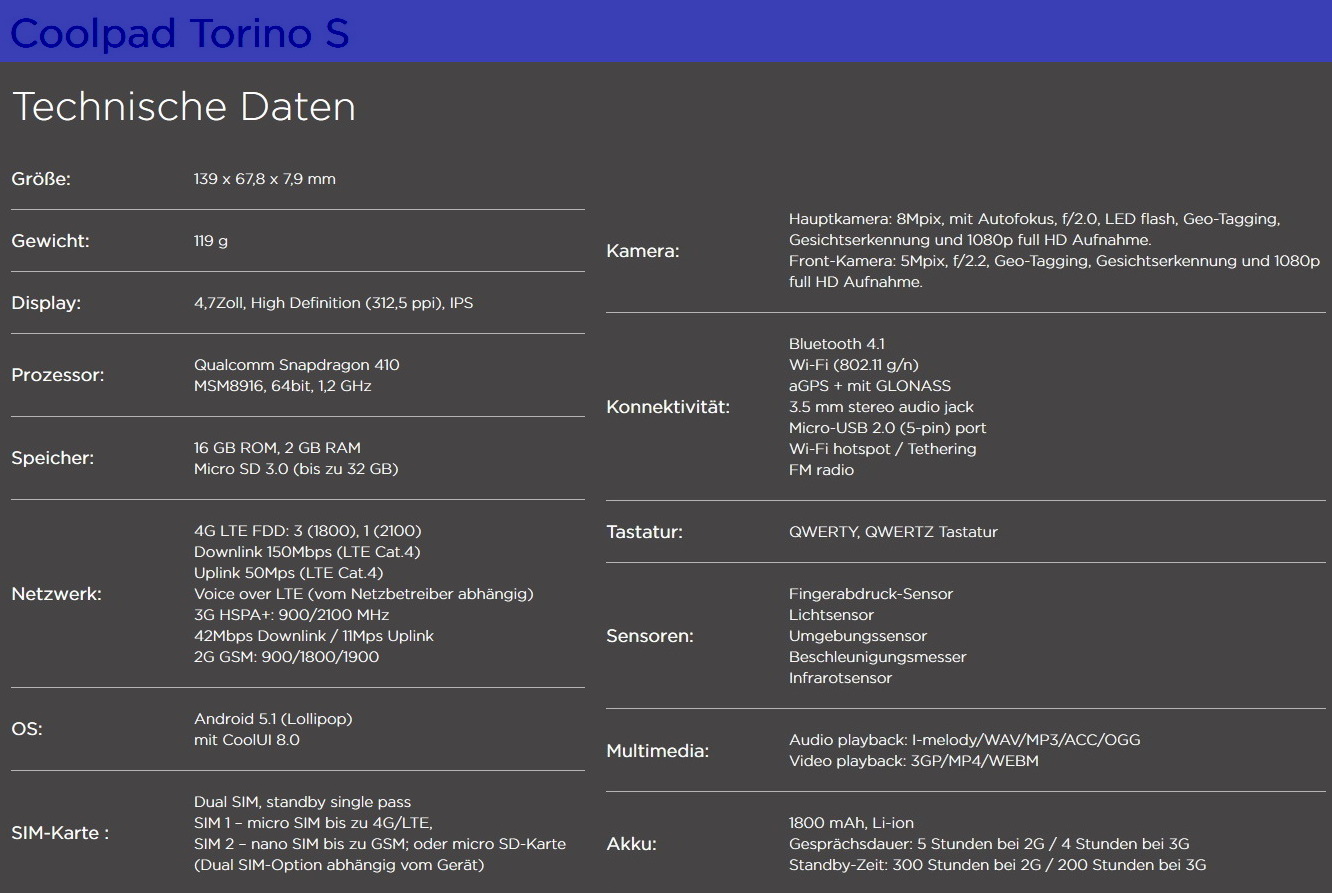This screenshot has width=1332, height=893.
Task: Click 'Video playback: 3GP/MP4/WEBM' line
Action: coord(914,761)
